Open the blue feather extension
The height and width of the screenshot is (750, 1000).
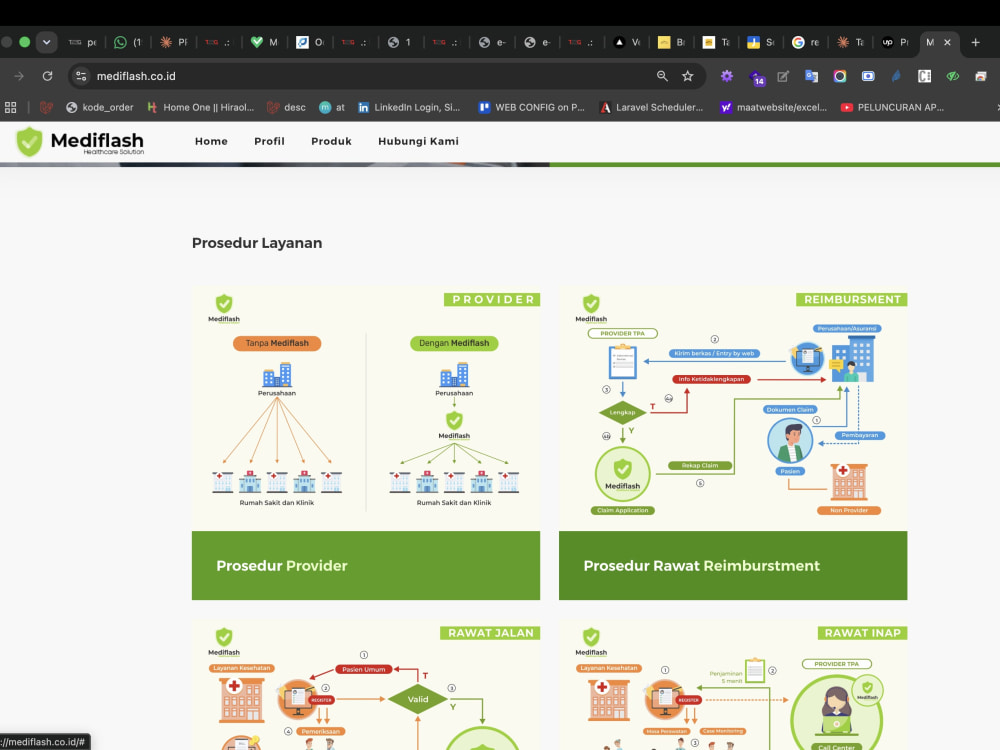click(x=896, y=76)
